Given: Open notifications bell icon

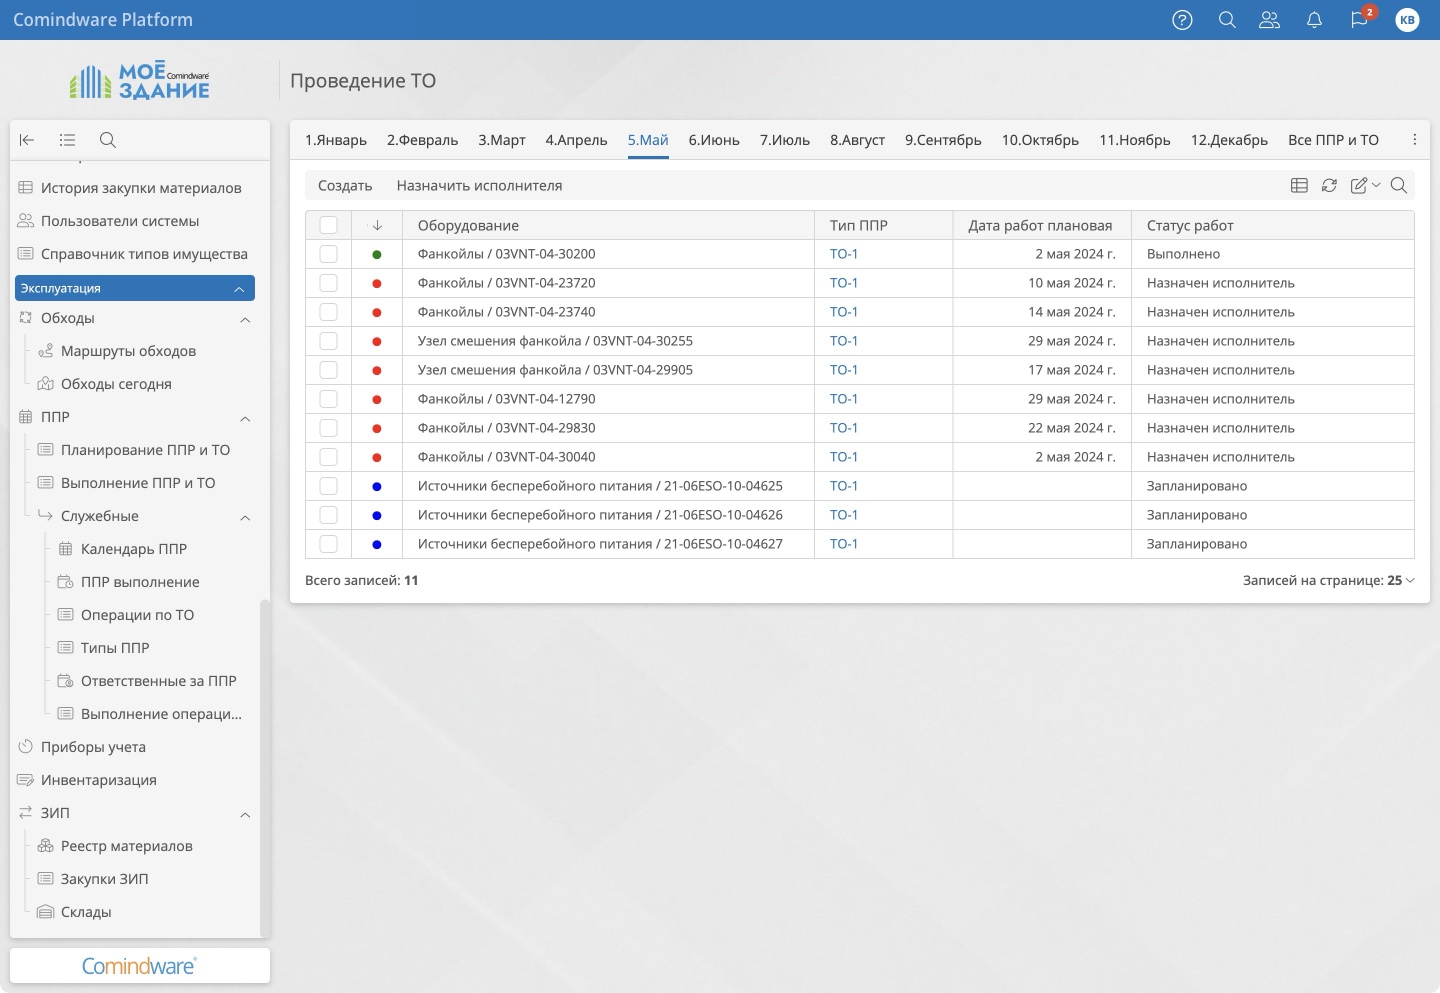Looking at the screenshot, I should [x=1314, y=20].
